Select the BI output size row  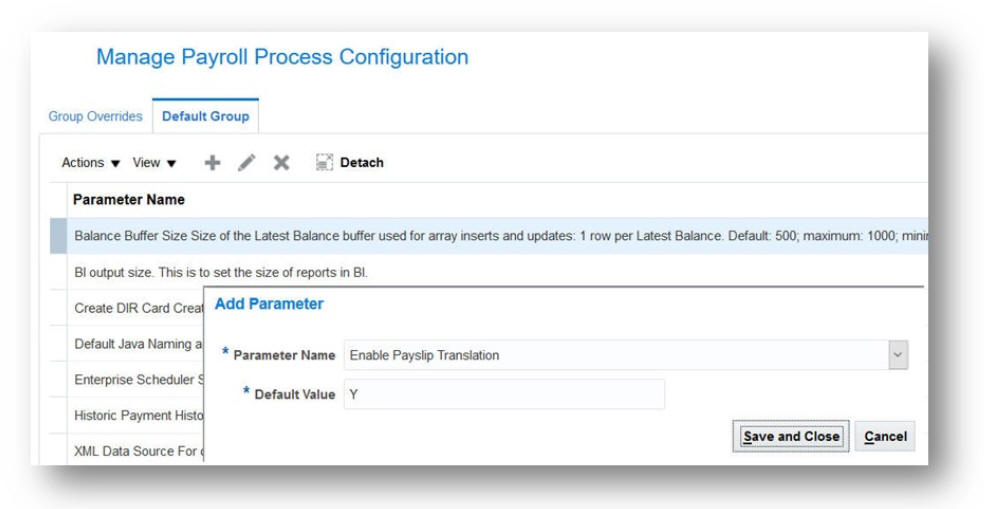pyautogui.click(x=221, y=272)
